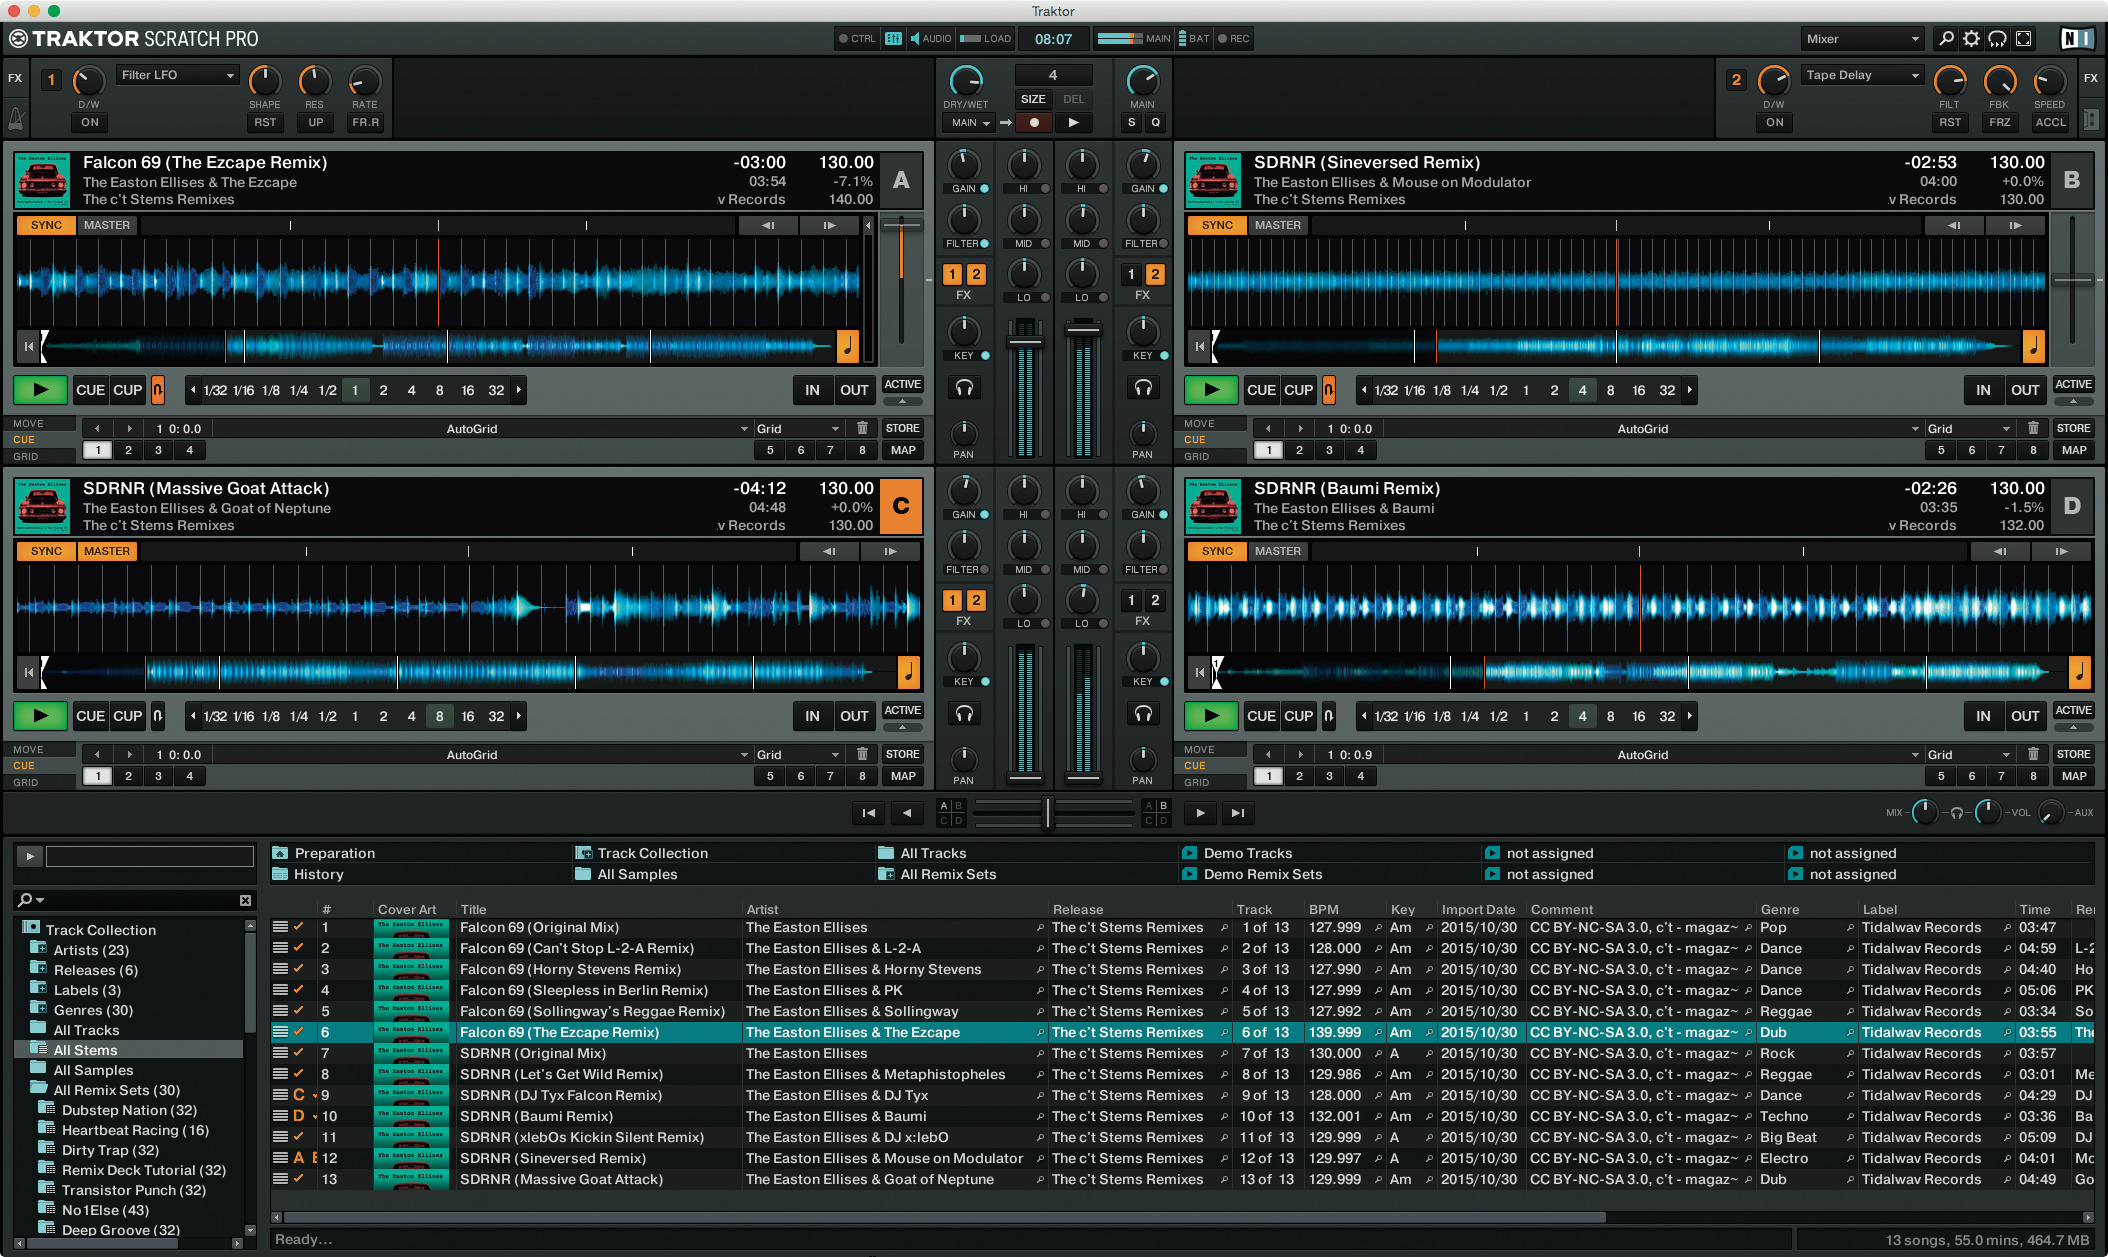Viewport: 2108px width, 1257px height.
Task: Toggle headphone cue for Deck A channel
Action: tap(964, 388)
